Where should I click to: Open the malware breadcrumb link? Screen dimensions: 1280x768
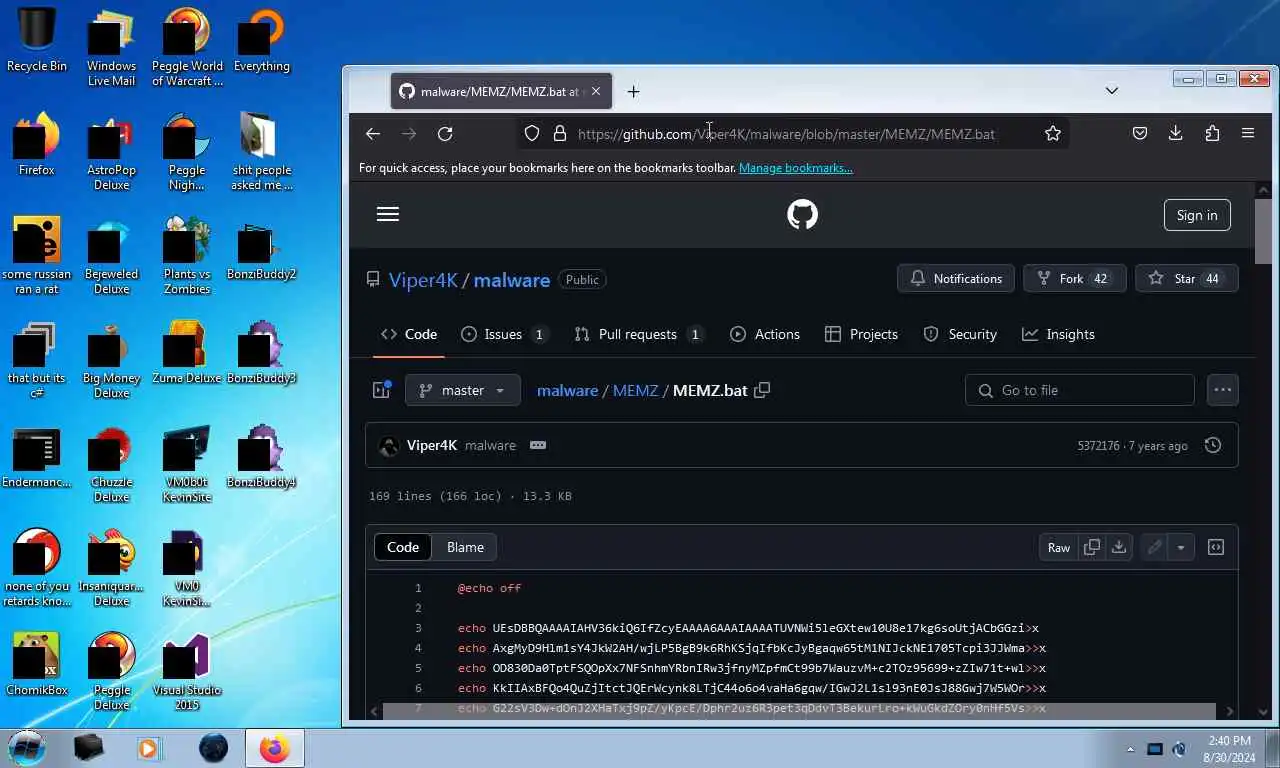[x=567, y=390]
